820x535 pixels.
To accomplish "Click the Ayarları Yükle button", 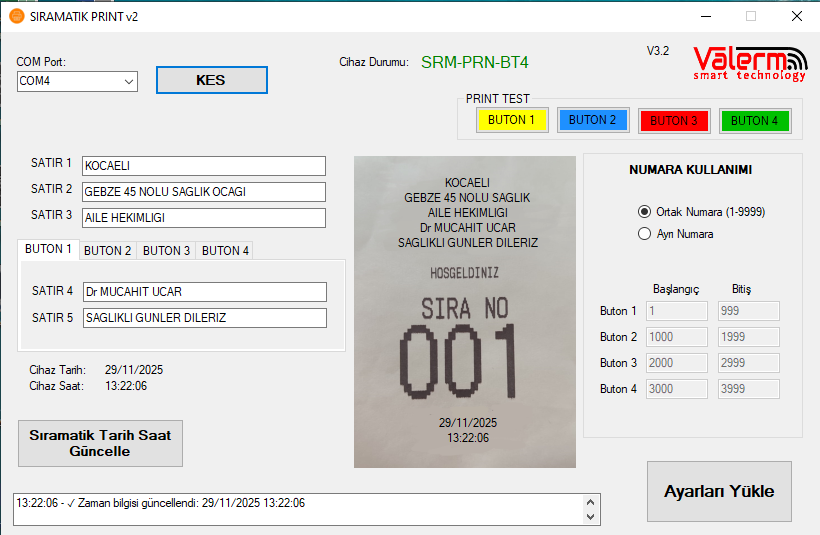I will click(x=719, y=491).
